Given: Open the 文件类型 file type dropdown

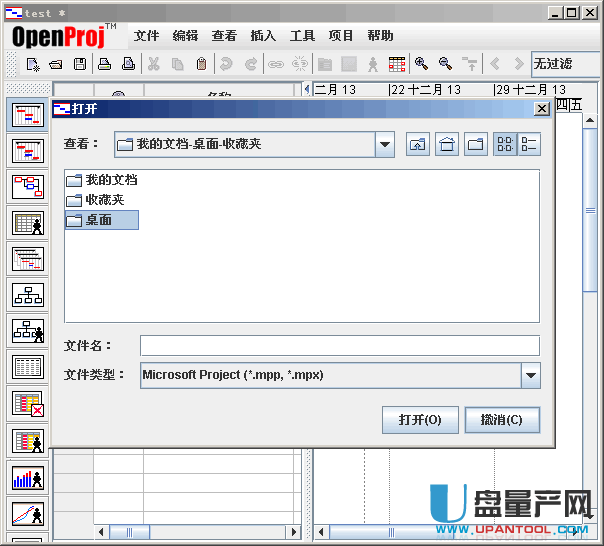Looking at the screenshot, I should (x=530, y=376).
